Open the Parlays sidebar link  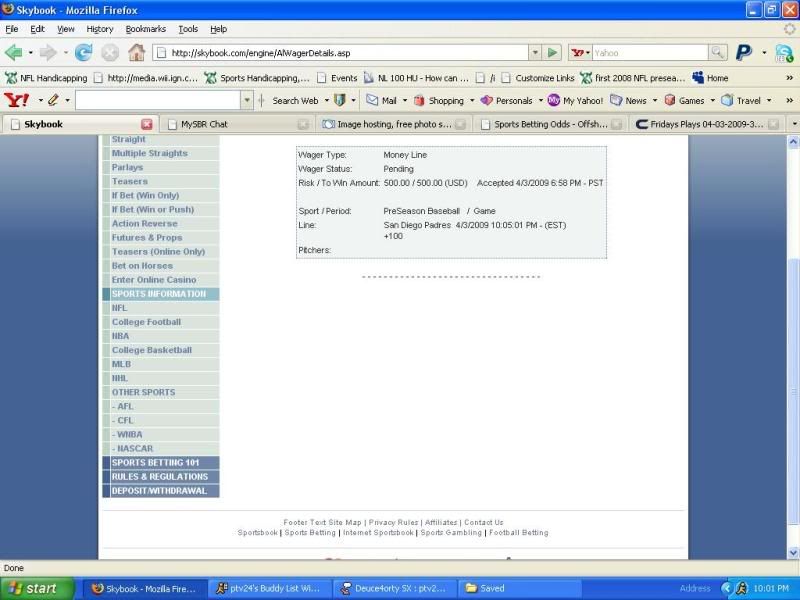click(x=127, y=167)
